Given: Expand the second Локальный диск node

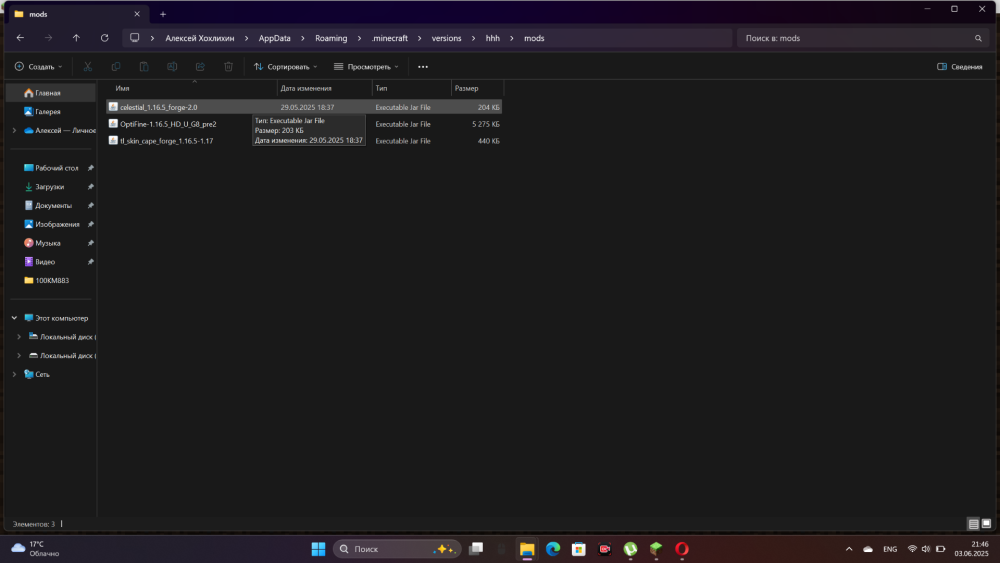Looking at the screenshot, I should [18, 355].
